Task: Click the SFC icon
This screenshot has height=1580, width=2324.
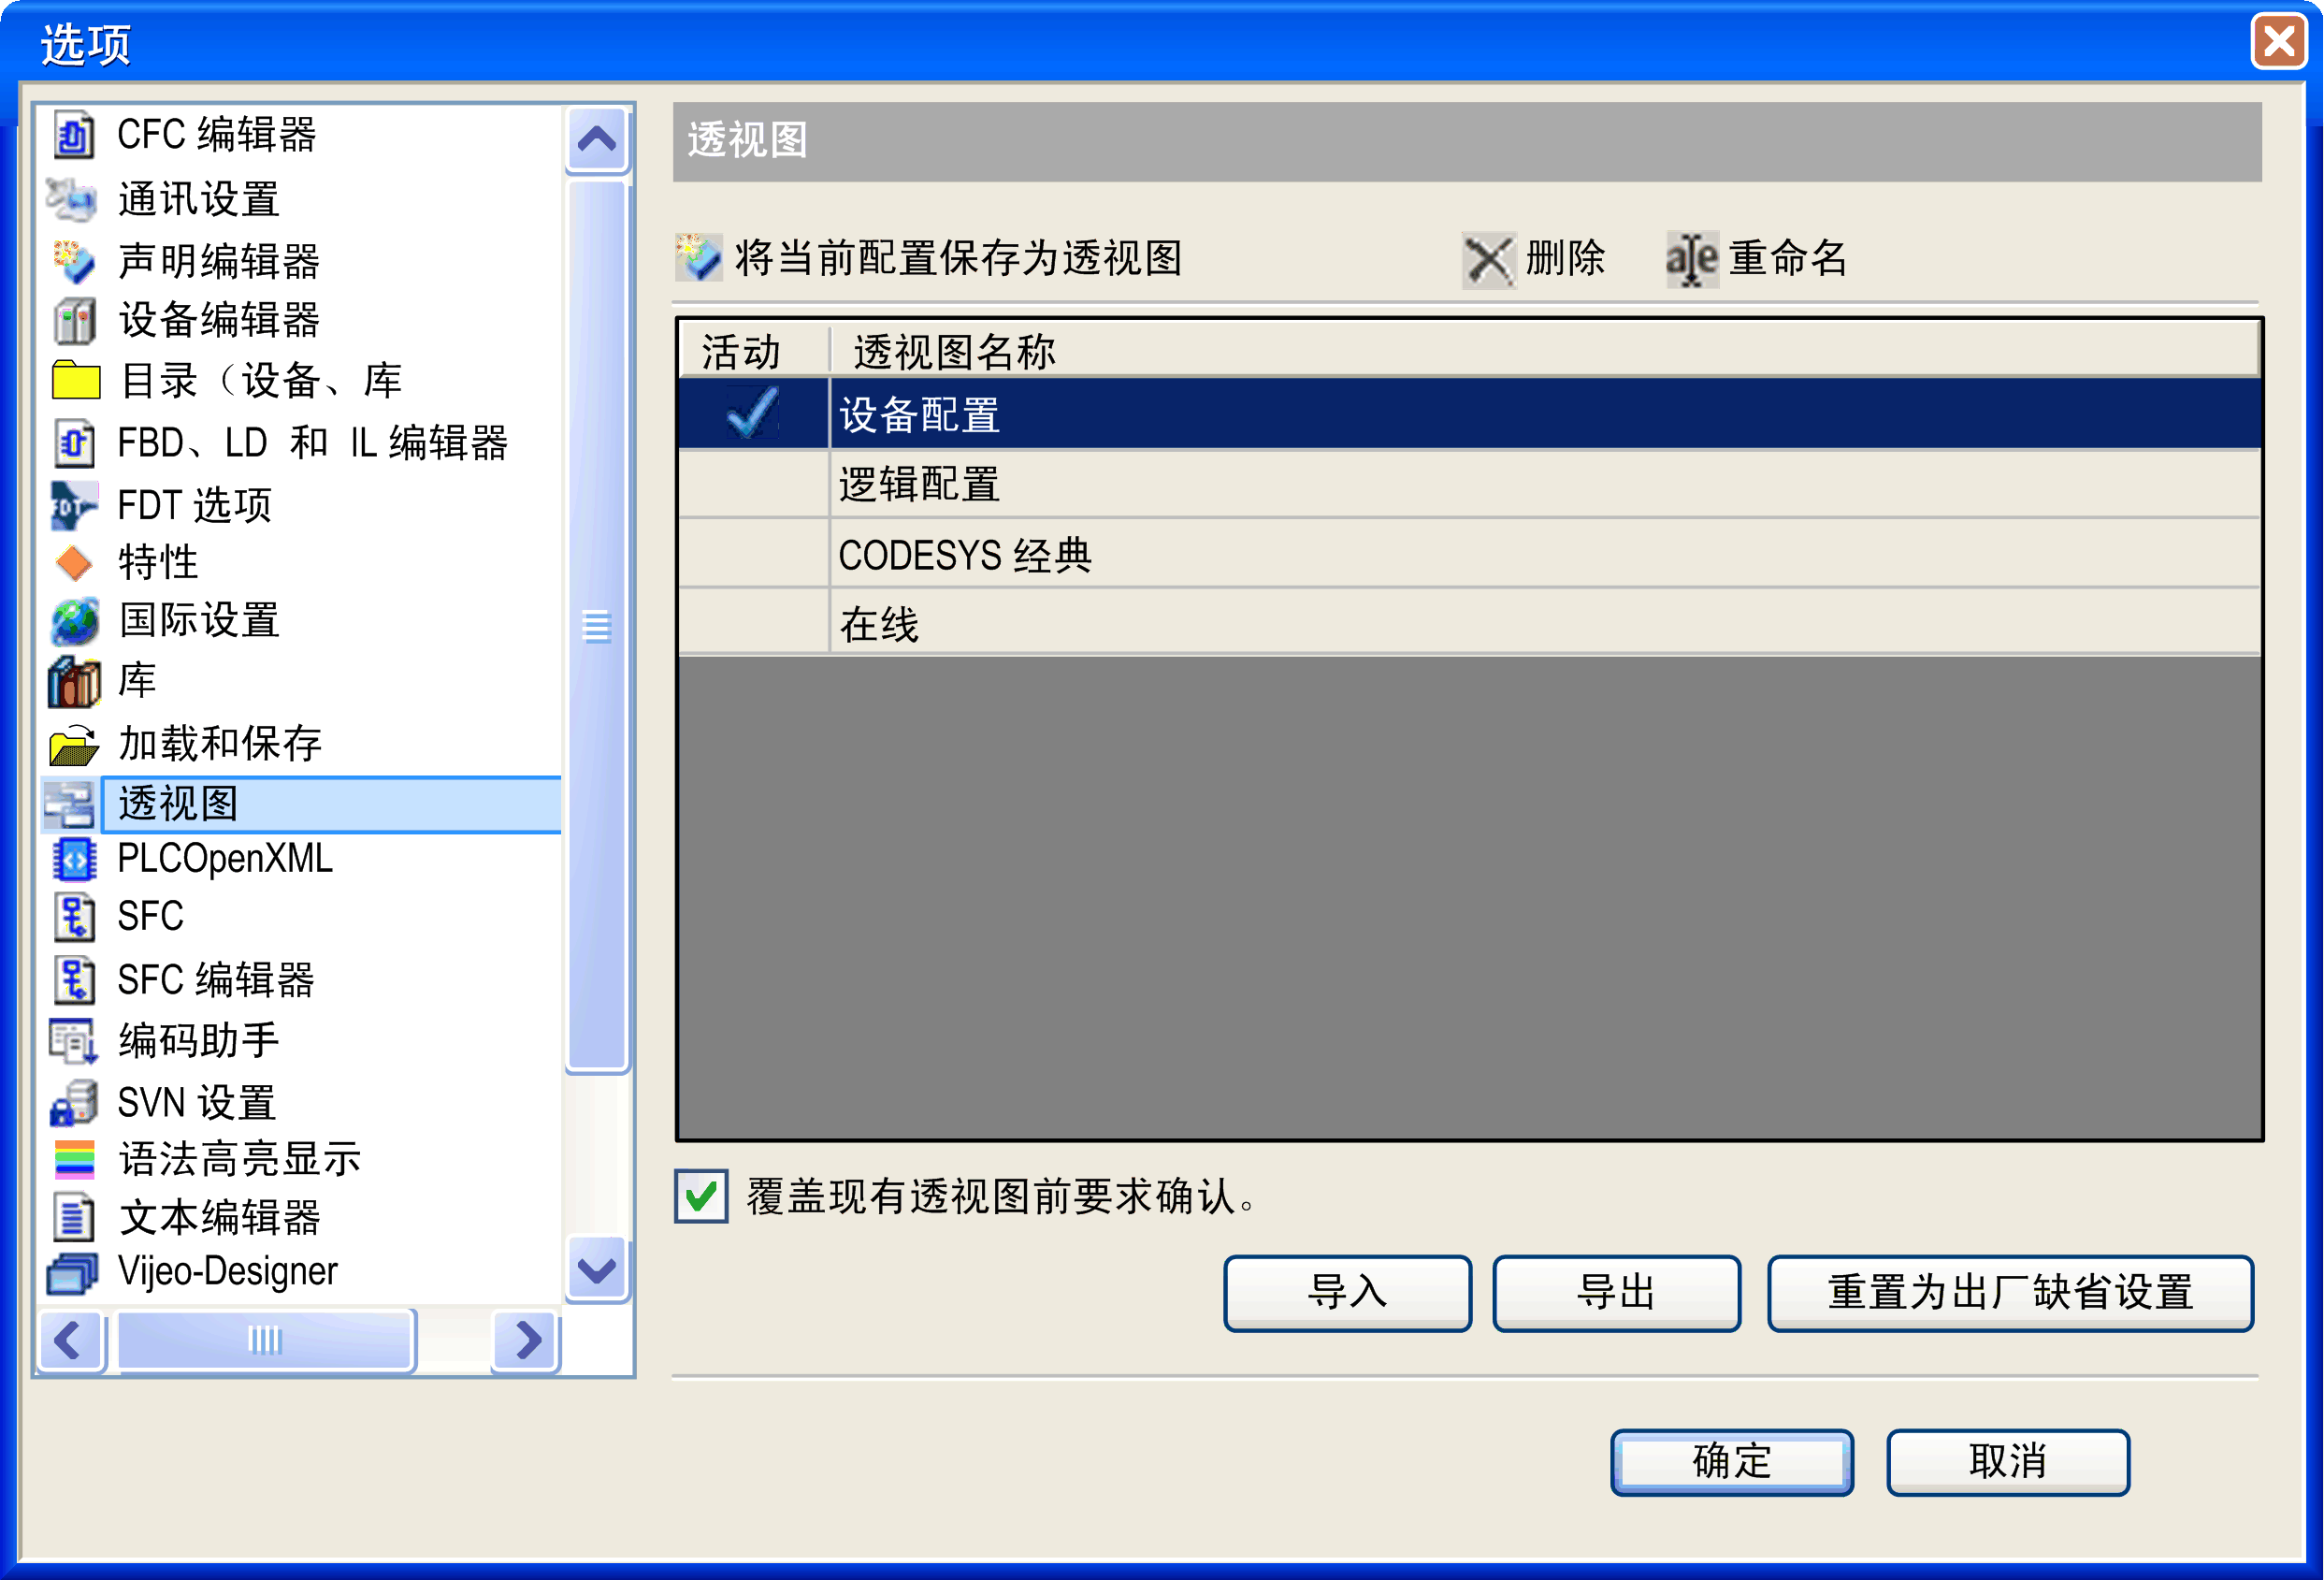Action: click(x=74, y=917)
